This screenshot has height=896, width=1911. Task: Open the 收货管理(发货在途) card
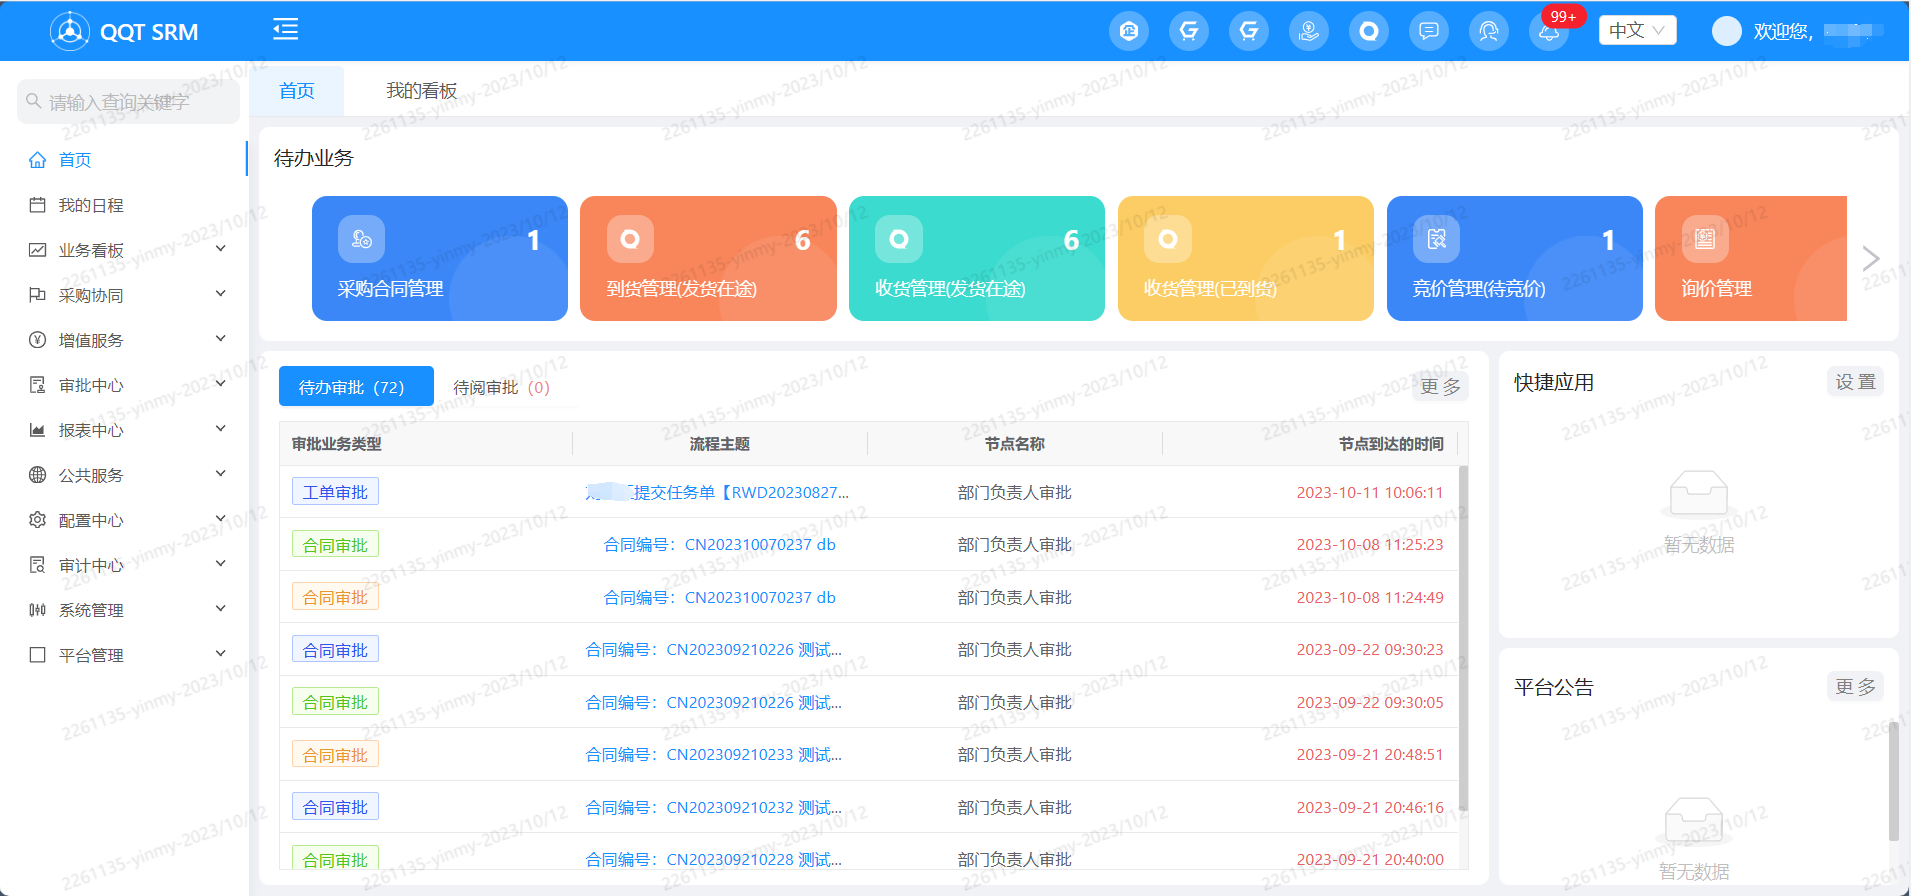(977, 258)
